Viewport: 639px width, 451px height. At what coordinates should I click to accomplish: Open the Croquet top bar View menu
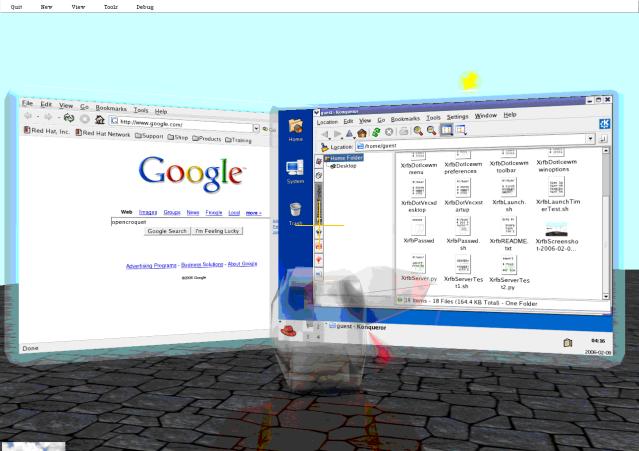(78, 7)
